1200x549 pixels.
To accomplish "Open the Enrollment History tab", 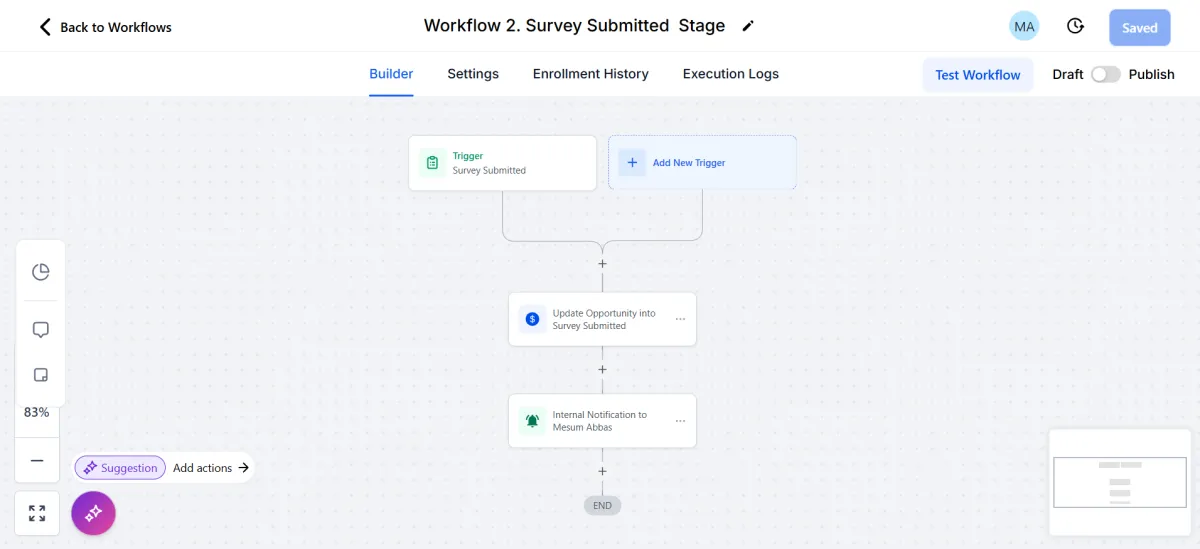I will point(590,74).
